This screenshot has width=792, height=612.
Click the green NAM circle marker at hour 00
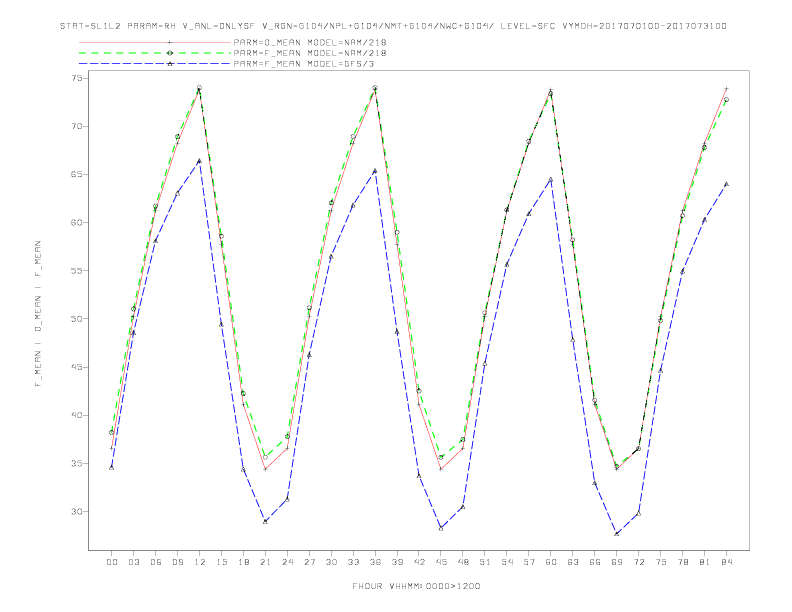pyautogui.click(x=112, y=432)
